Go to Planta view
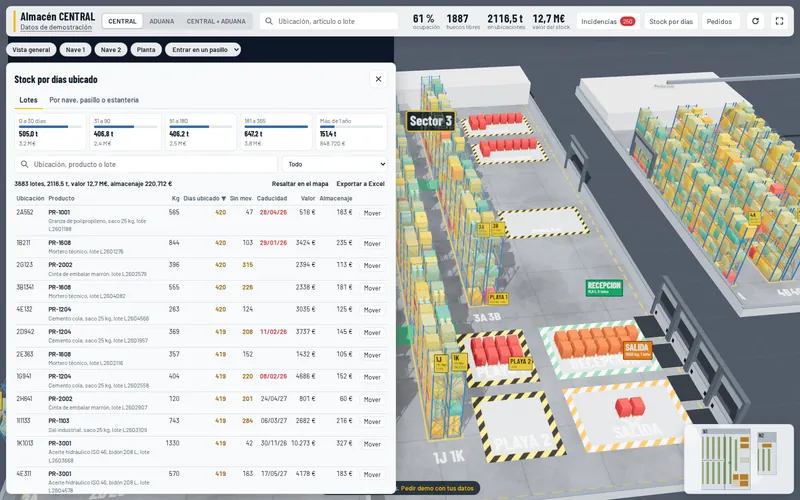The width and height of the screenshot is (800, 500). (x=146, y=49)
